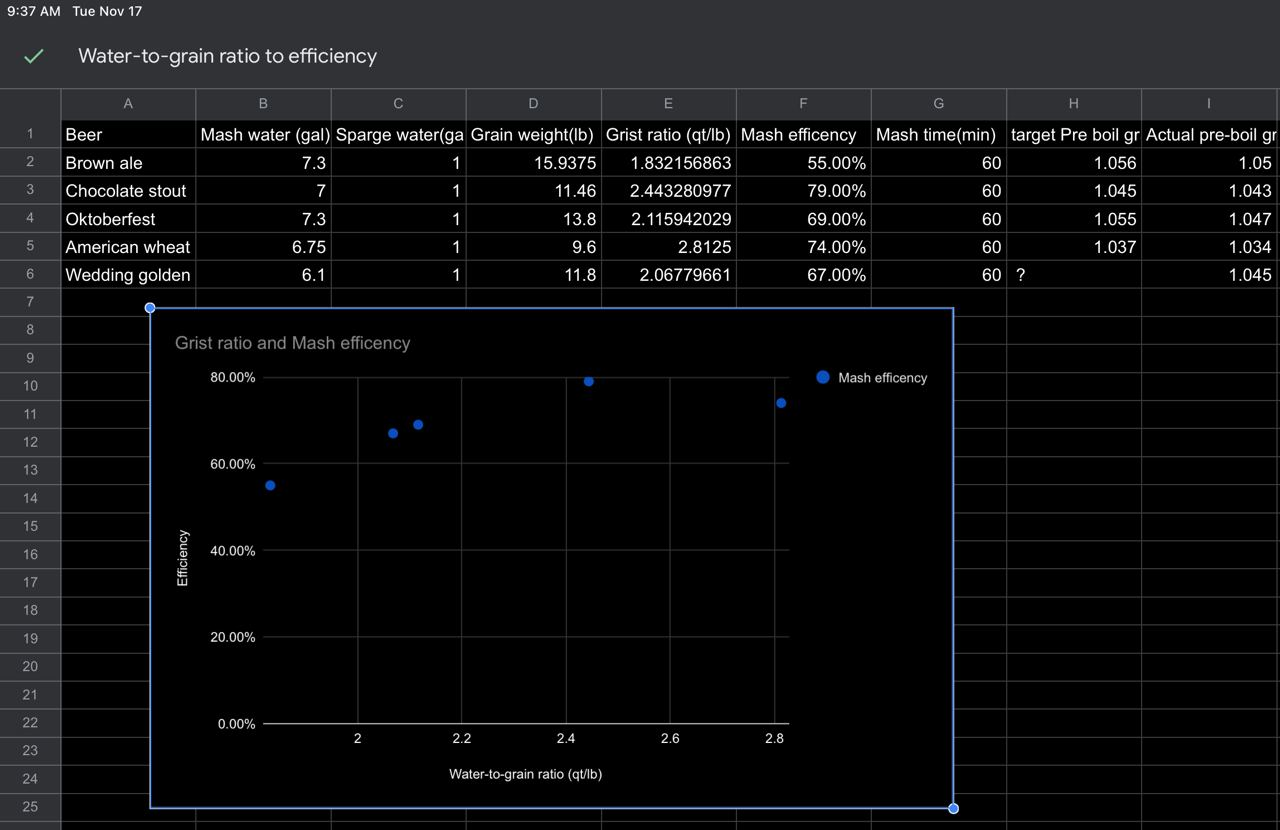Click the 'target Pre boil gr' header cell
Screen dimensions: 1280x830
tap(1073, 134)
